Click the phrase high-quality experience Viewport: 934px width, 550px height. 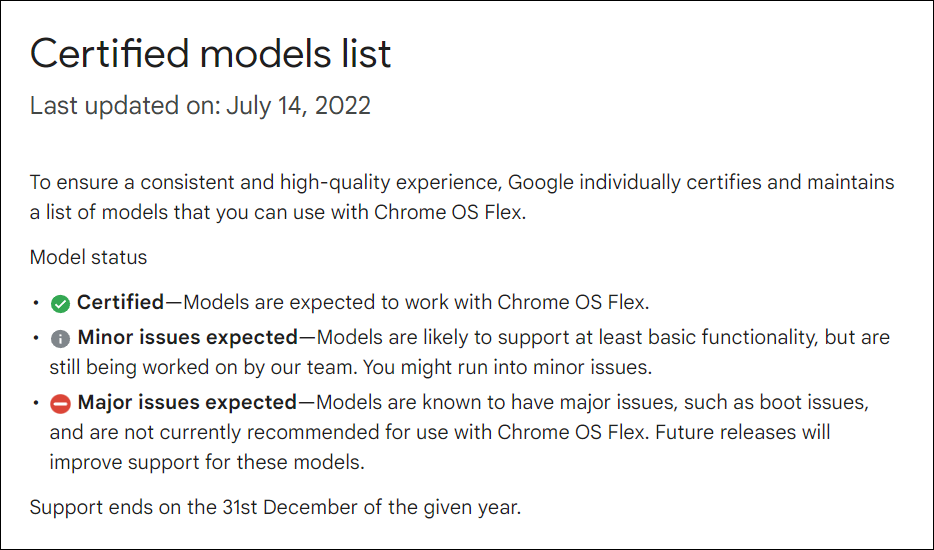389,182
